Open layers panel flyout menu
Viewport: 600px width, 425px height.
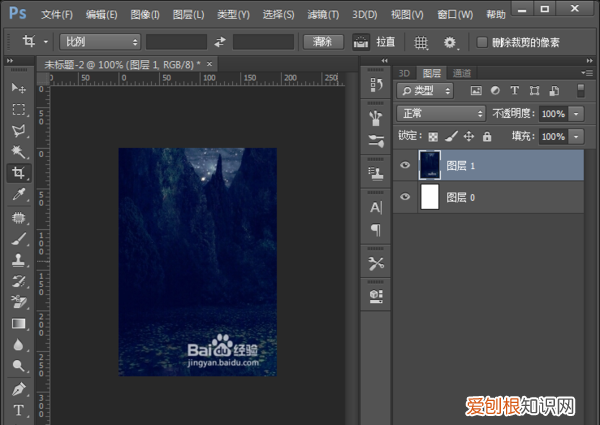click(587, 73)
